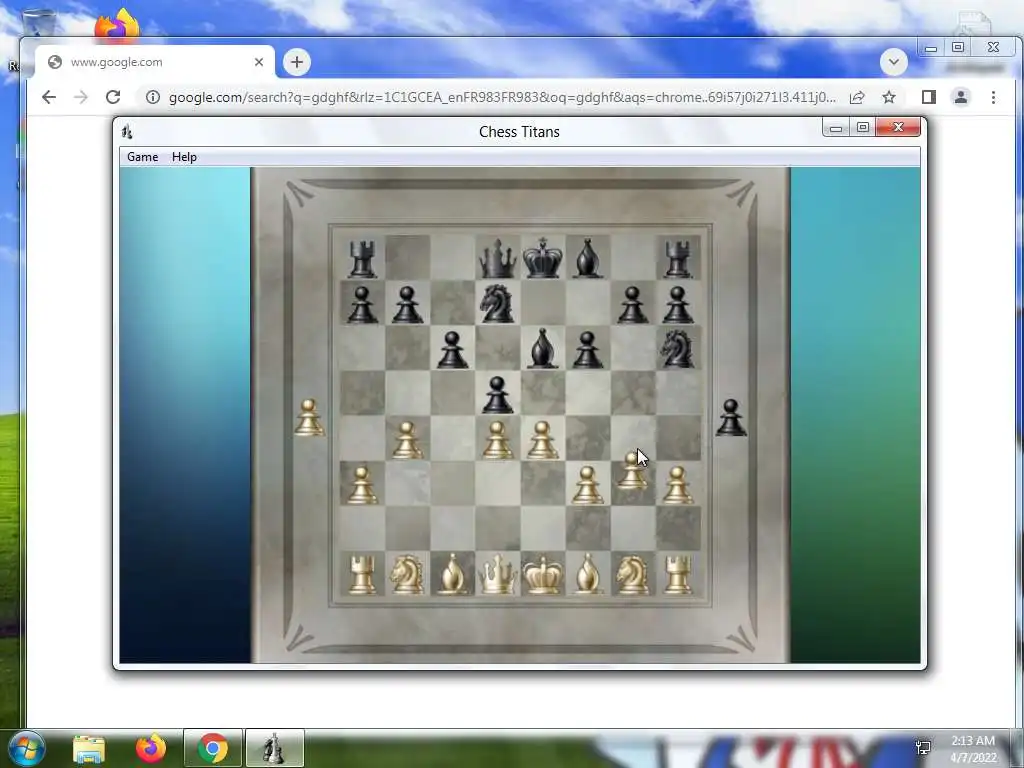1024x768 pixels.
Task: Select the black rook on h8 corner
Action: pyautogui.click(x=678, y=259)
